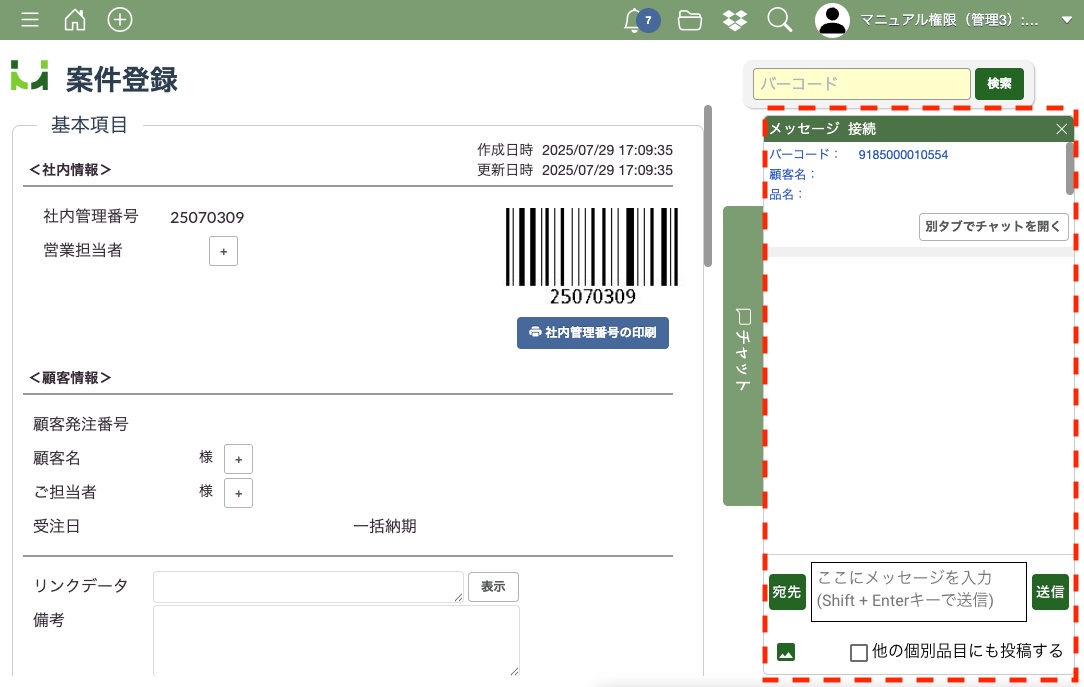Expand 顧客名 with the plus button

pyautogui.click(x=238, y=460)
